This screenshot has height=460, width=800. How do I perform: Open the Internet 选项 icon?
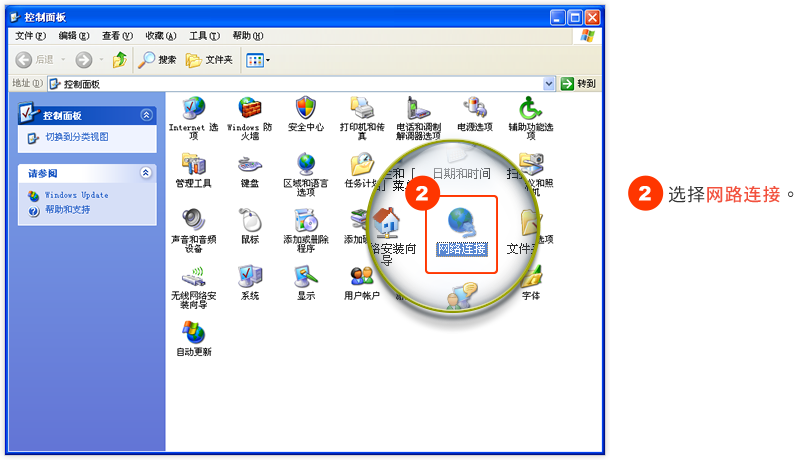193,108
